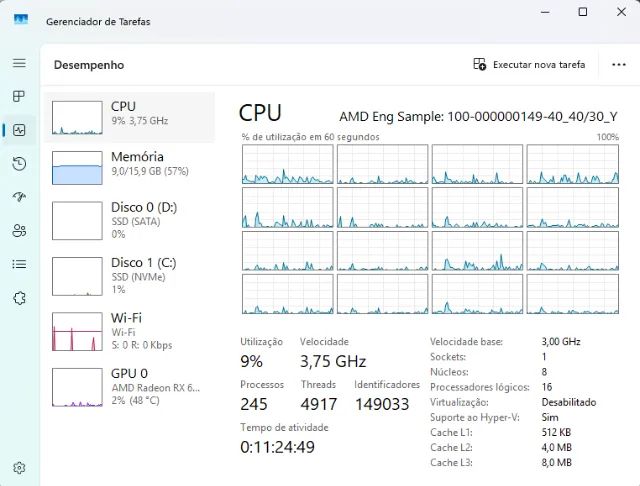This screenshot has height=486, width=640.
Task: Click the 3,00 GHz base speed value
Action: [x=561, y=342]
